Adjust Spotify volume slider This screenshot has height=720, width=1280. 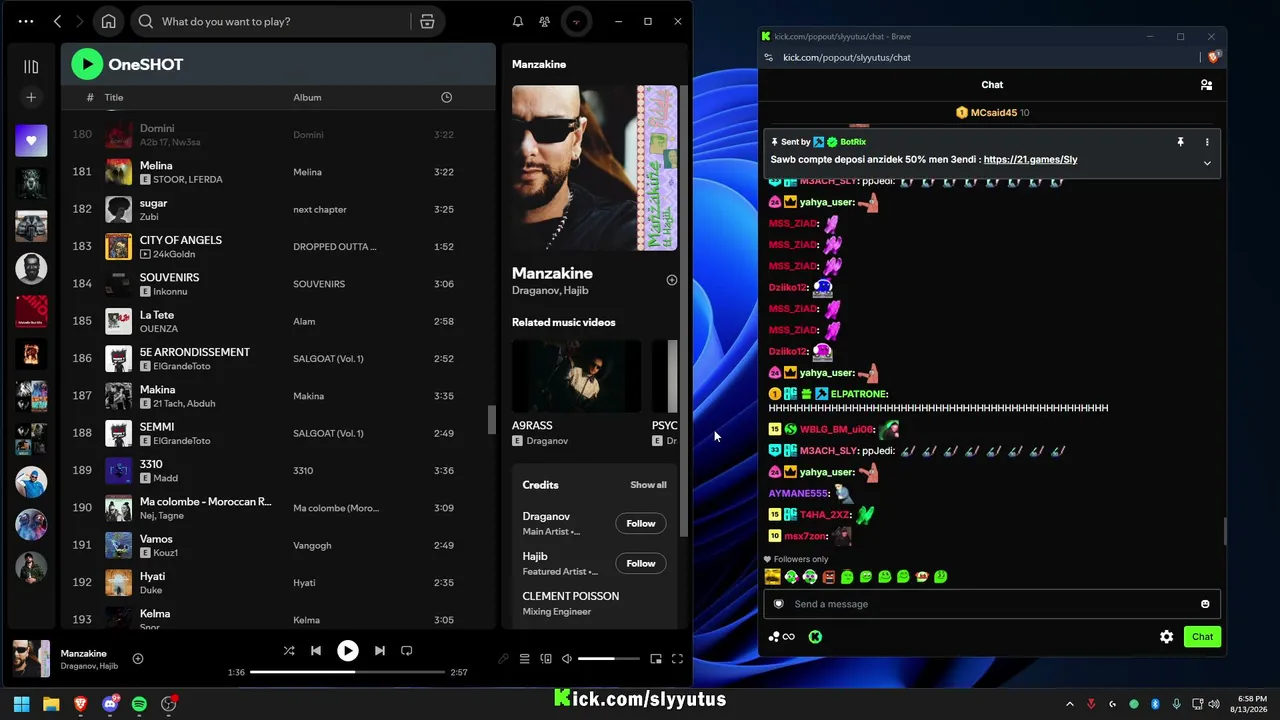pos(609,659)
